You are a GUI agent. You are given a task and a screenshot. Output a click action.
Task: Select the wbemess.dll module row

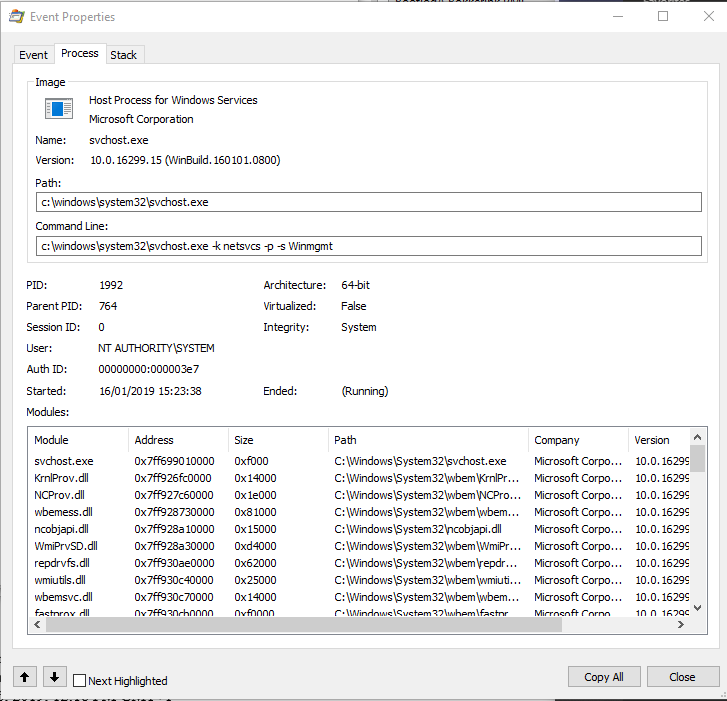(x=359, y=512)
